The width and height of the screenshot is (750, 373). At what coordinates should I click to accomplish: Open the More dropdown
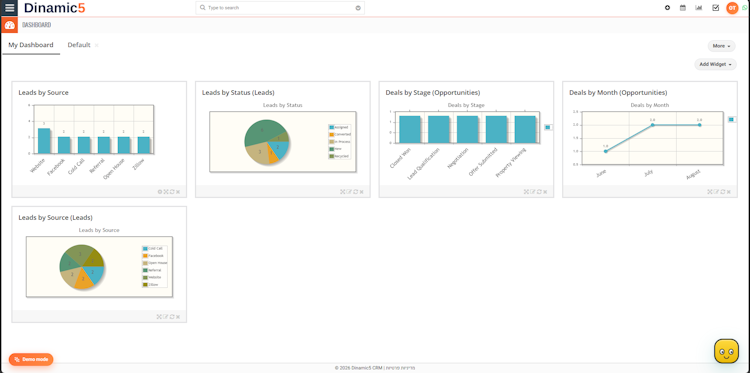[721, 46]
